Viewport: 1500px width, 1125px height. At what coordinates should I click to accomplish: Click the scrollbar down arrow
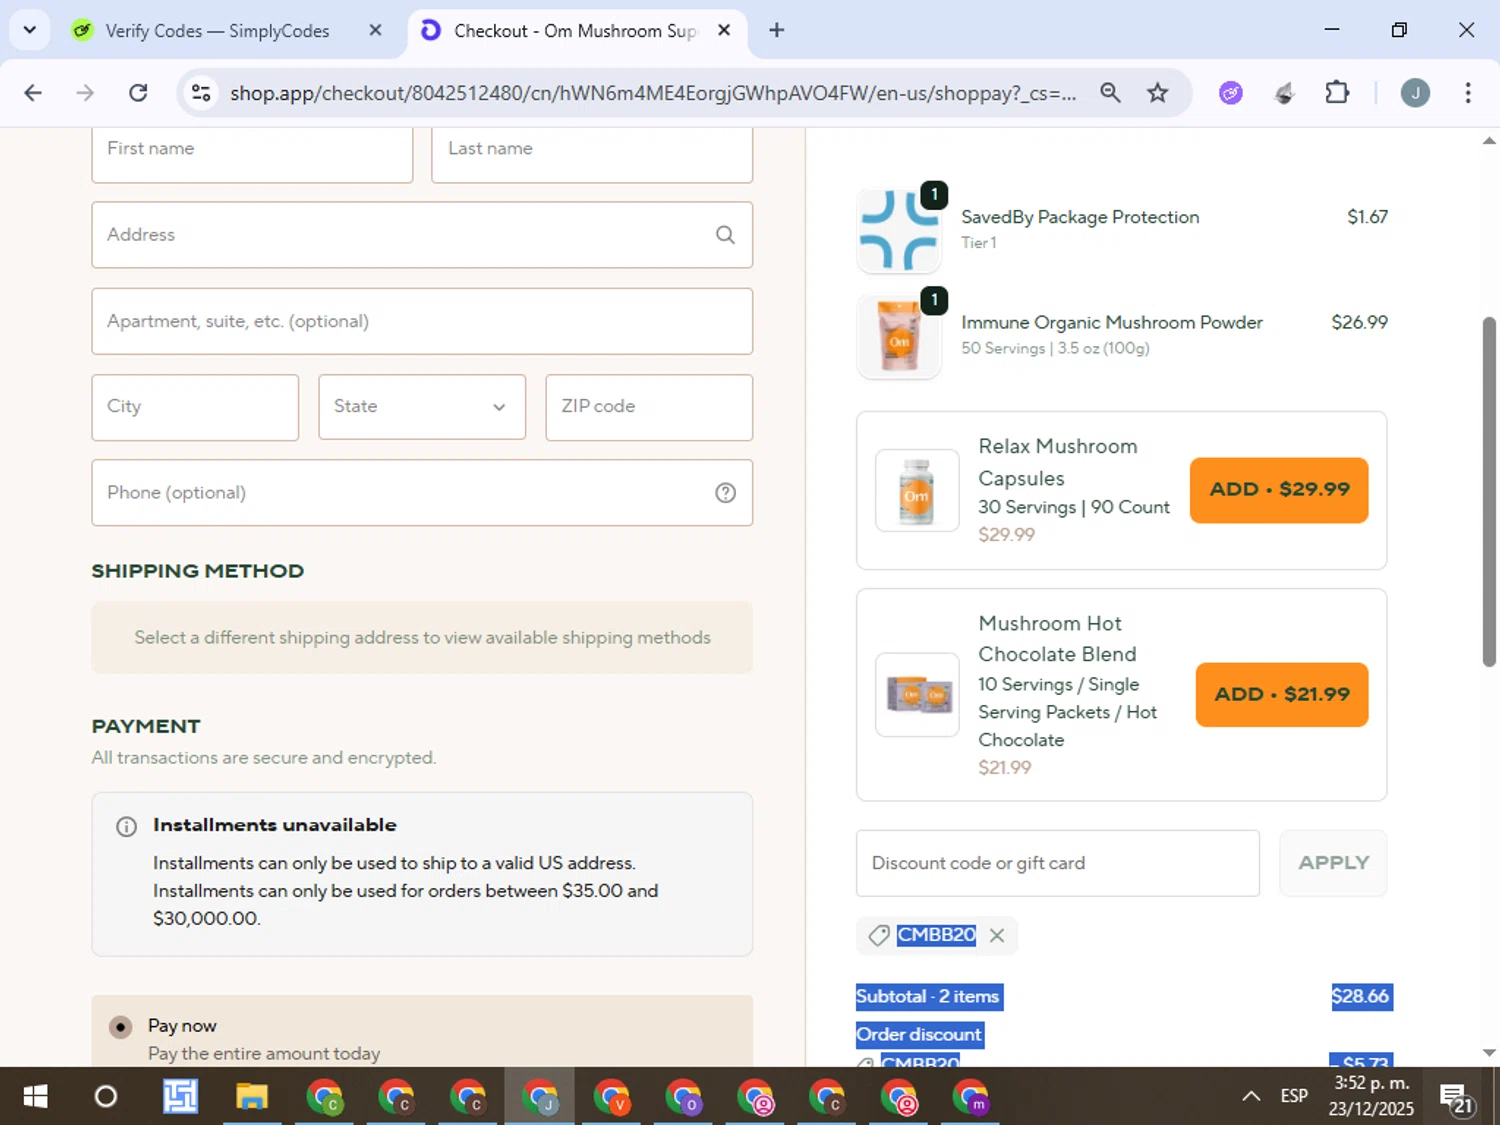pos(1489,1052)
